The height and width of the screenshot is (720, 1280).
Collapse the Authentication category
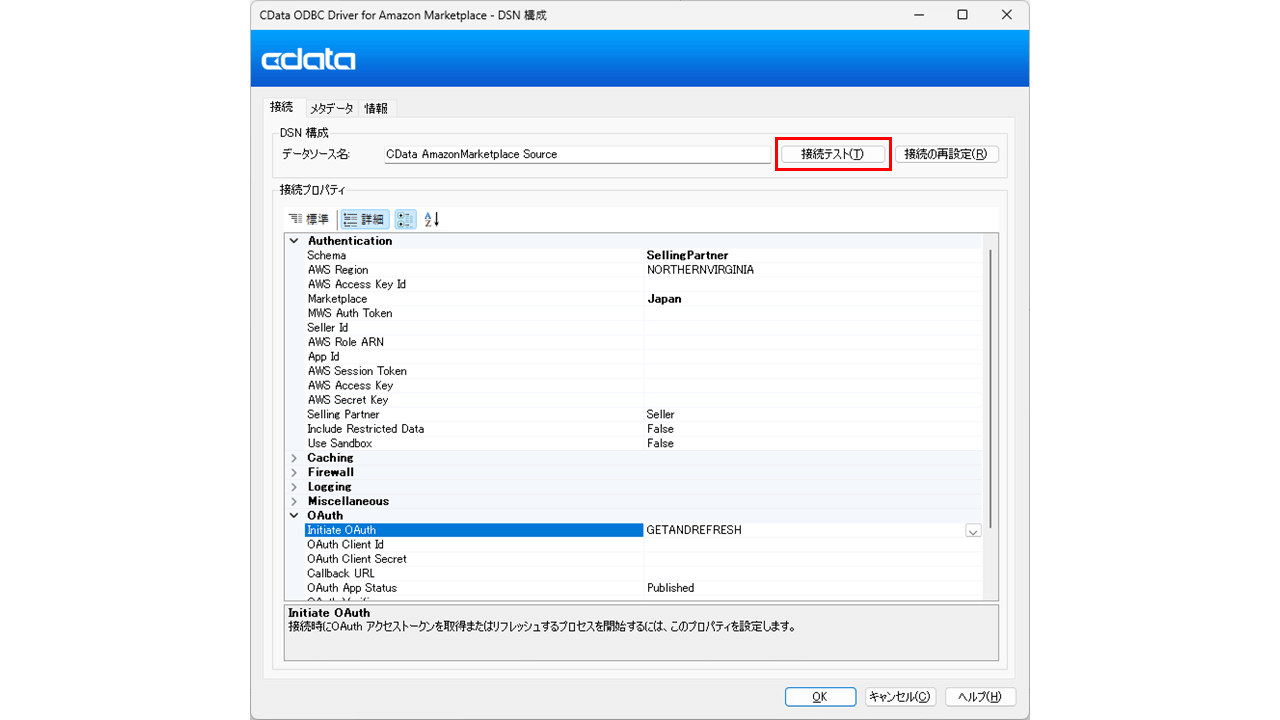(x=294, y=241)
